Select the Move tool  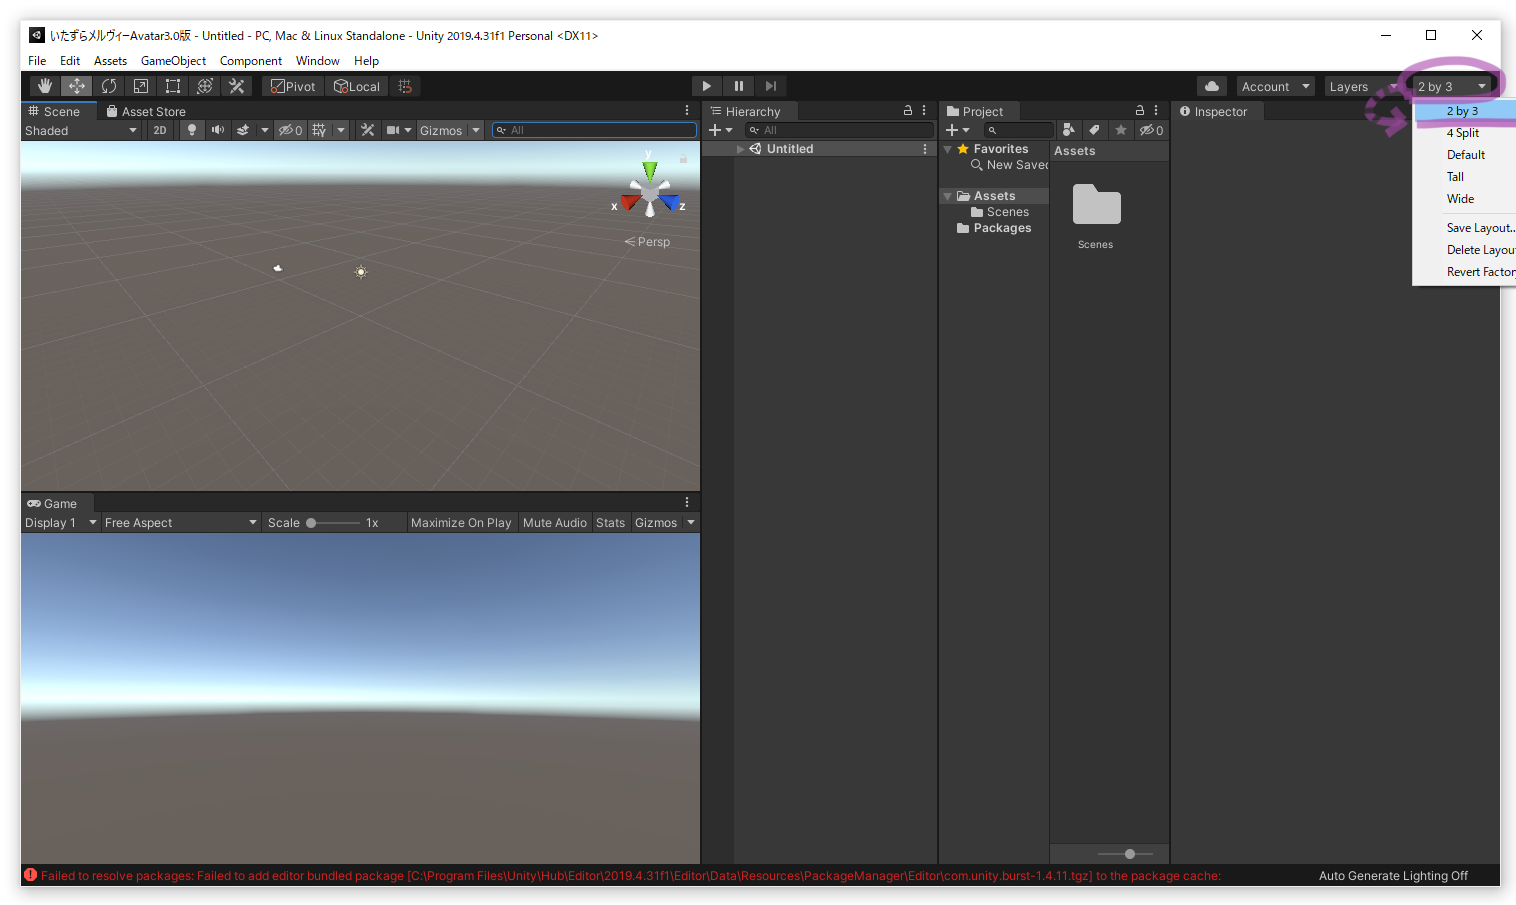point(77,86)
